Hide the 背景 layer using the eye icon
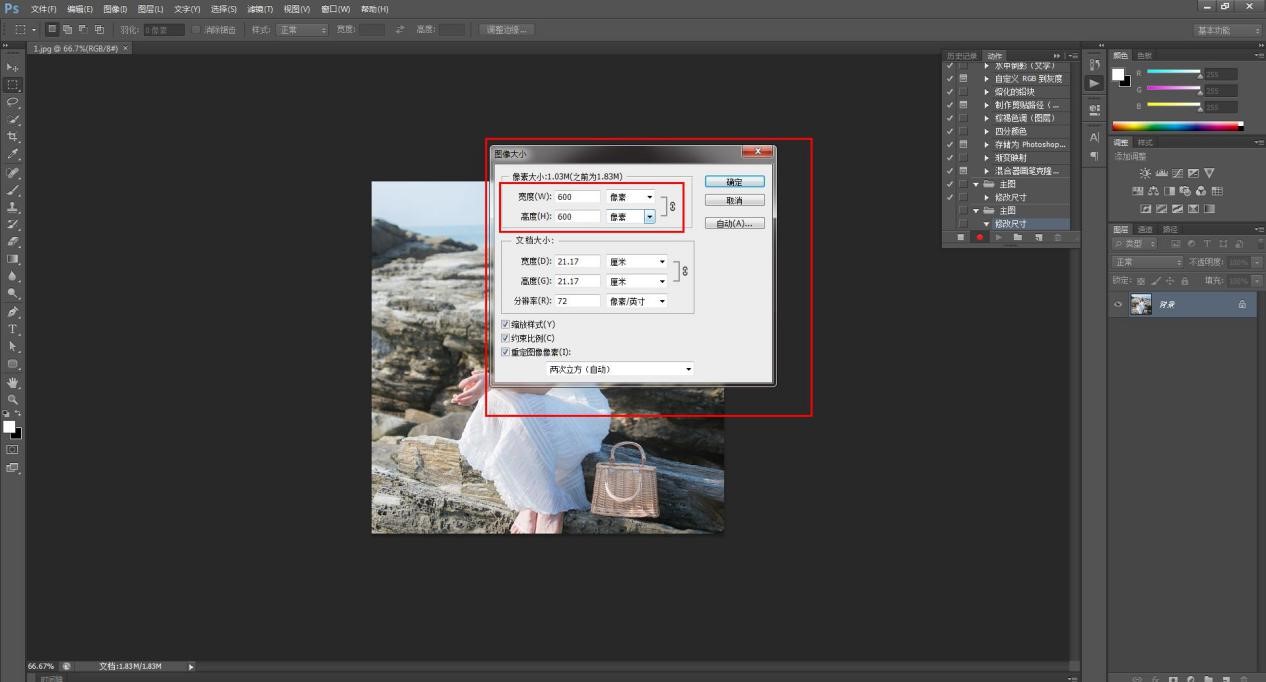1266x682 pixels. [1118, 304]
